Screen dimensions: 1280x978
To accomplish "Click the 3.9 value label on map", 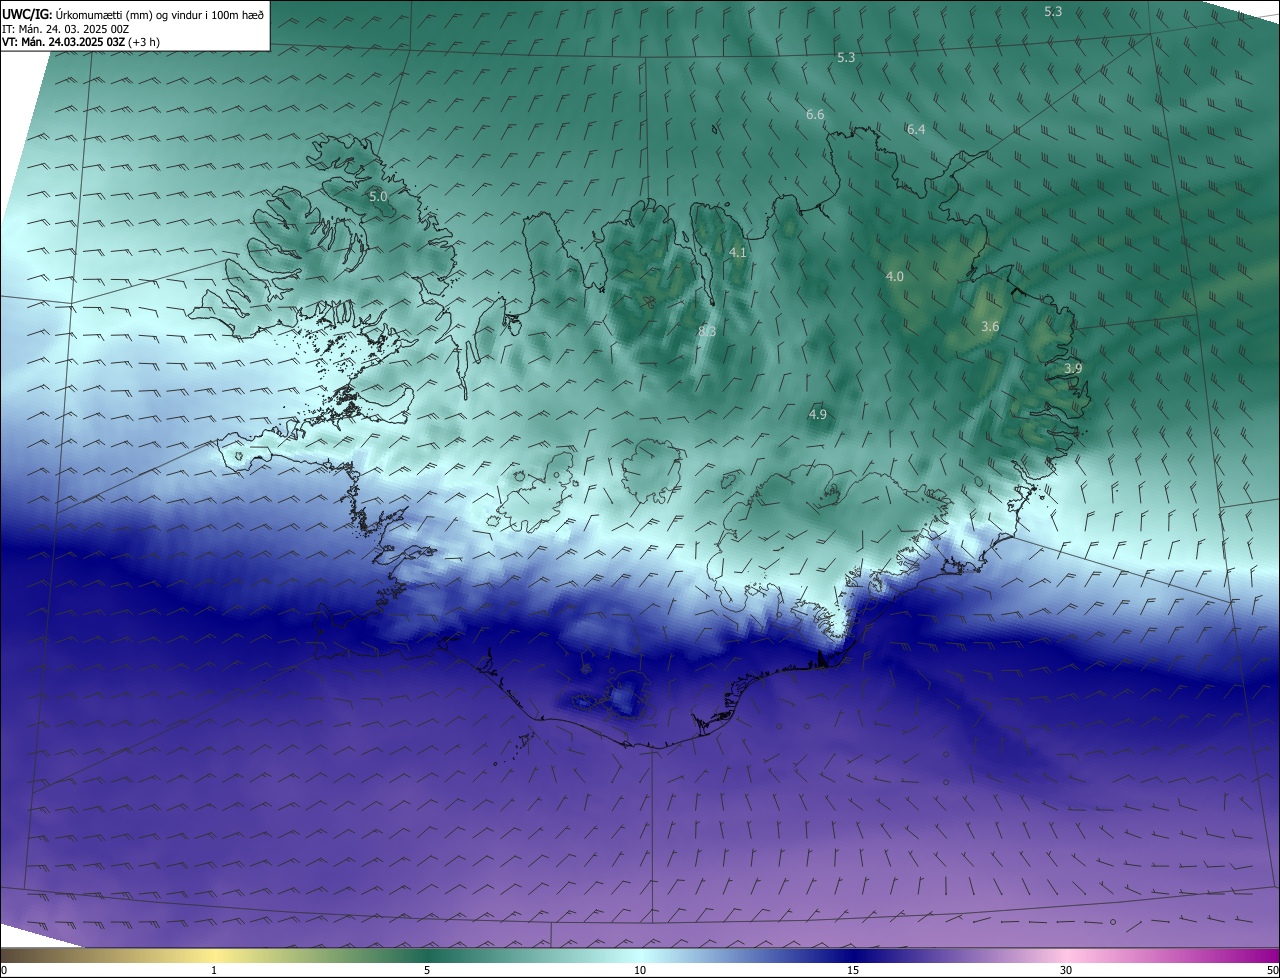I will coord(1073,369).
